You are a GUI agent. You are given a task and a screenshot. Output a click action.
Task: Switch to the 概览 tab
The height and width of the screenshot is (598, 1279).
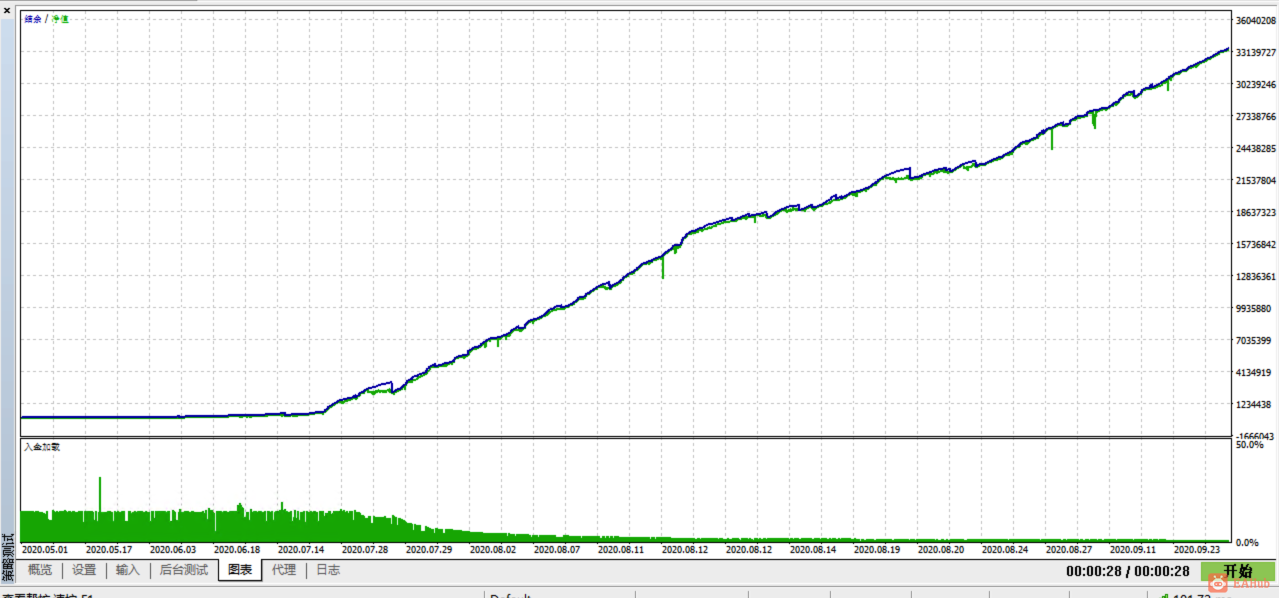pos(40,570)
